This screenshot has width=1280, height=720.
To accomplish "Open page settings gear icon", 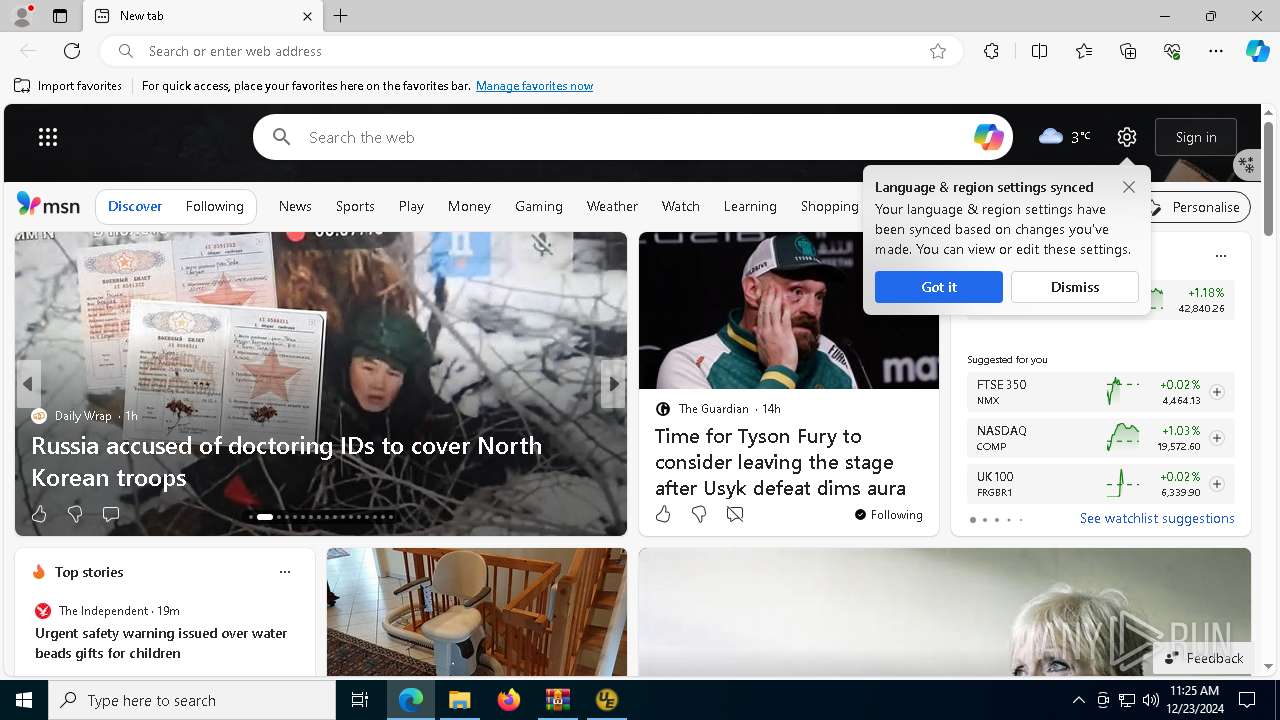I will coord(1127,137).
